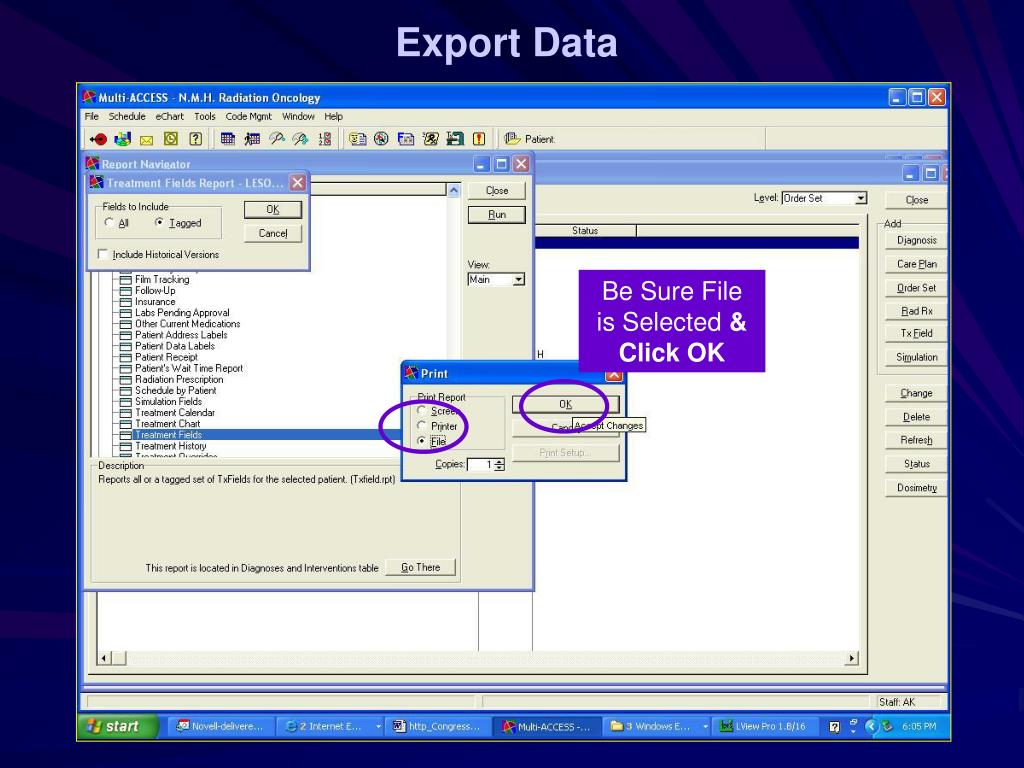This screenshot has width=1024, height=768.
Task: Click the Copies spinner arrows
Action: pyautogui.click(x=500, y=464)
